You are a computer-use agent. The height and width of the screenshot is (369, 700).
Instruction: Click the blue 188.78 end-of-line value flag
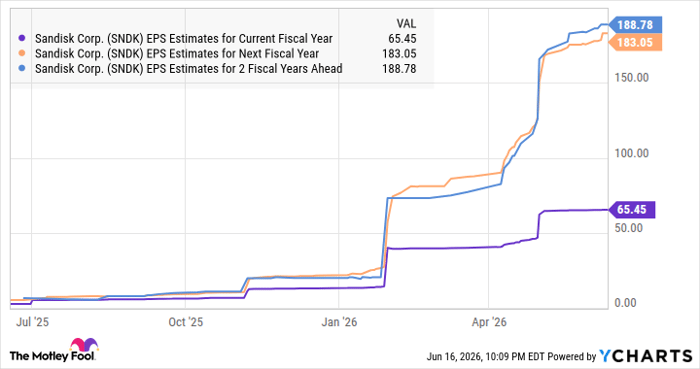tap(635, 25)
